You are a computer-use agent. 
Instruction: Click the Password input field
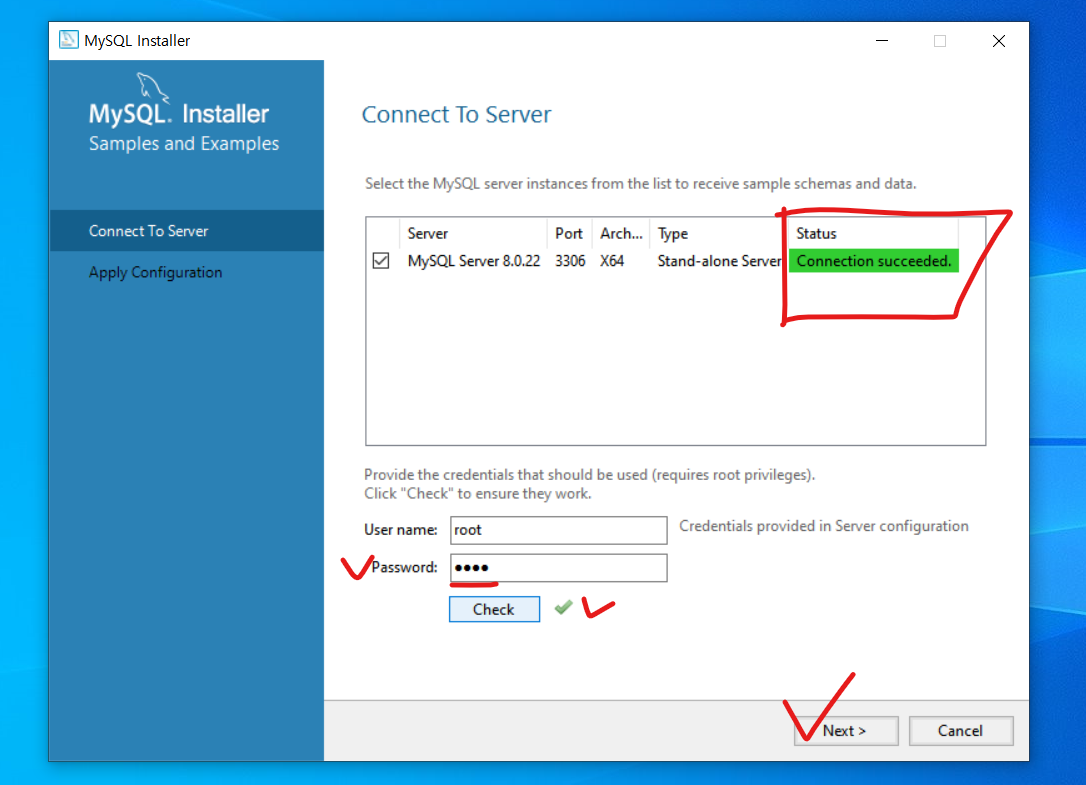(x=558, y=567)
